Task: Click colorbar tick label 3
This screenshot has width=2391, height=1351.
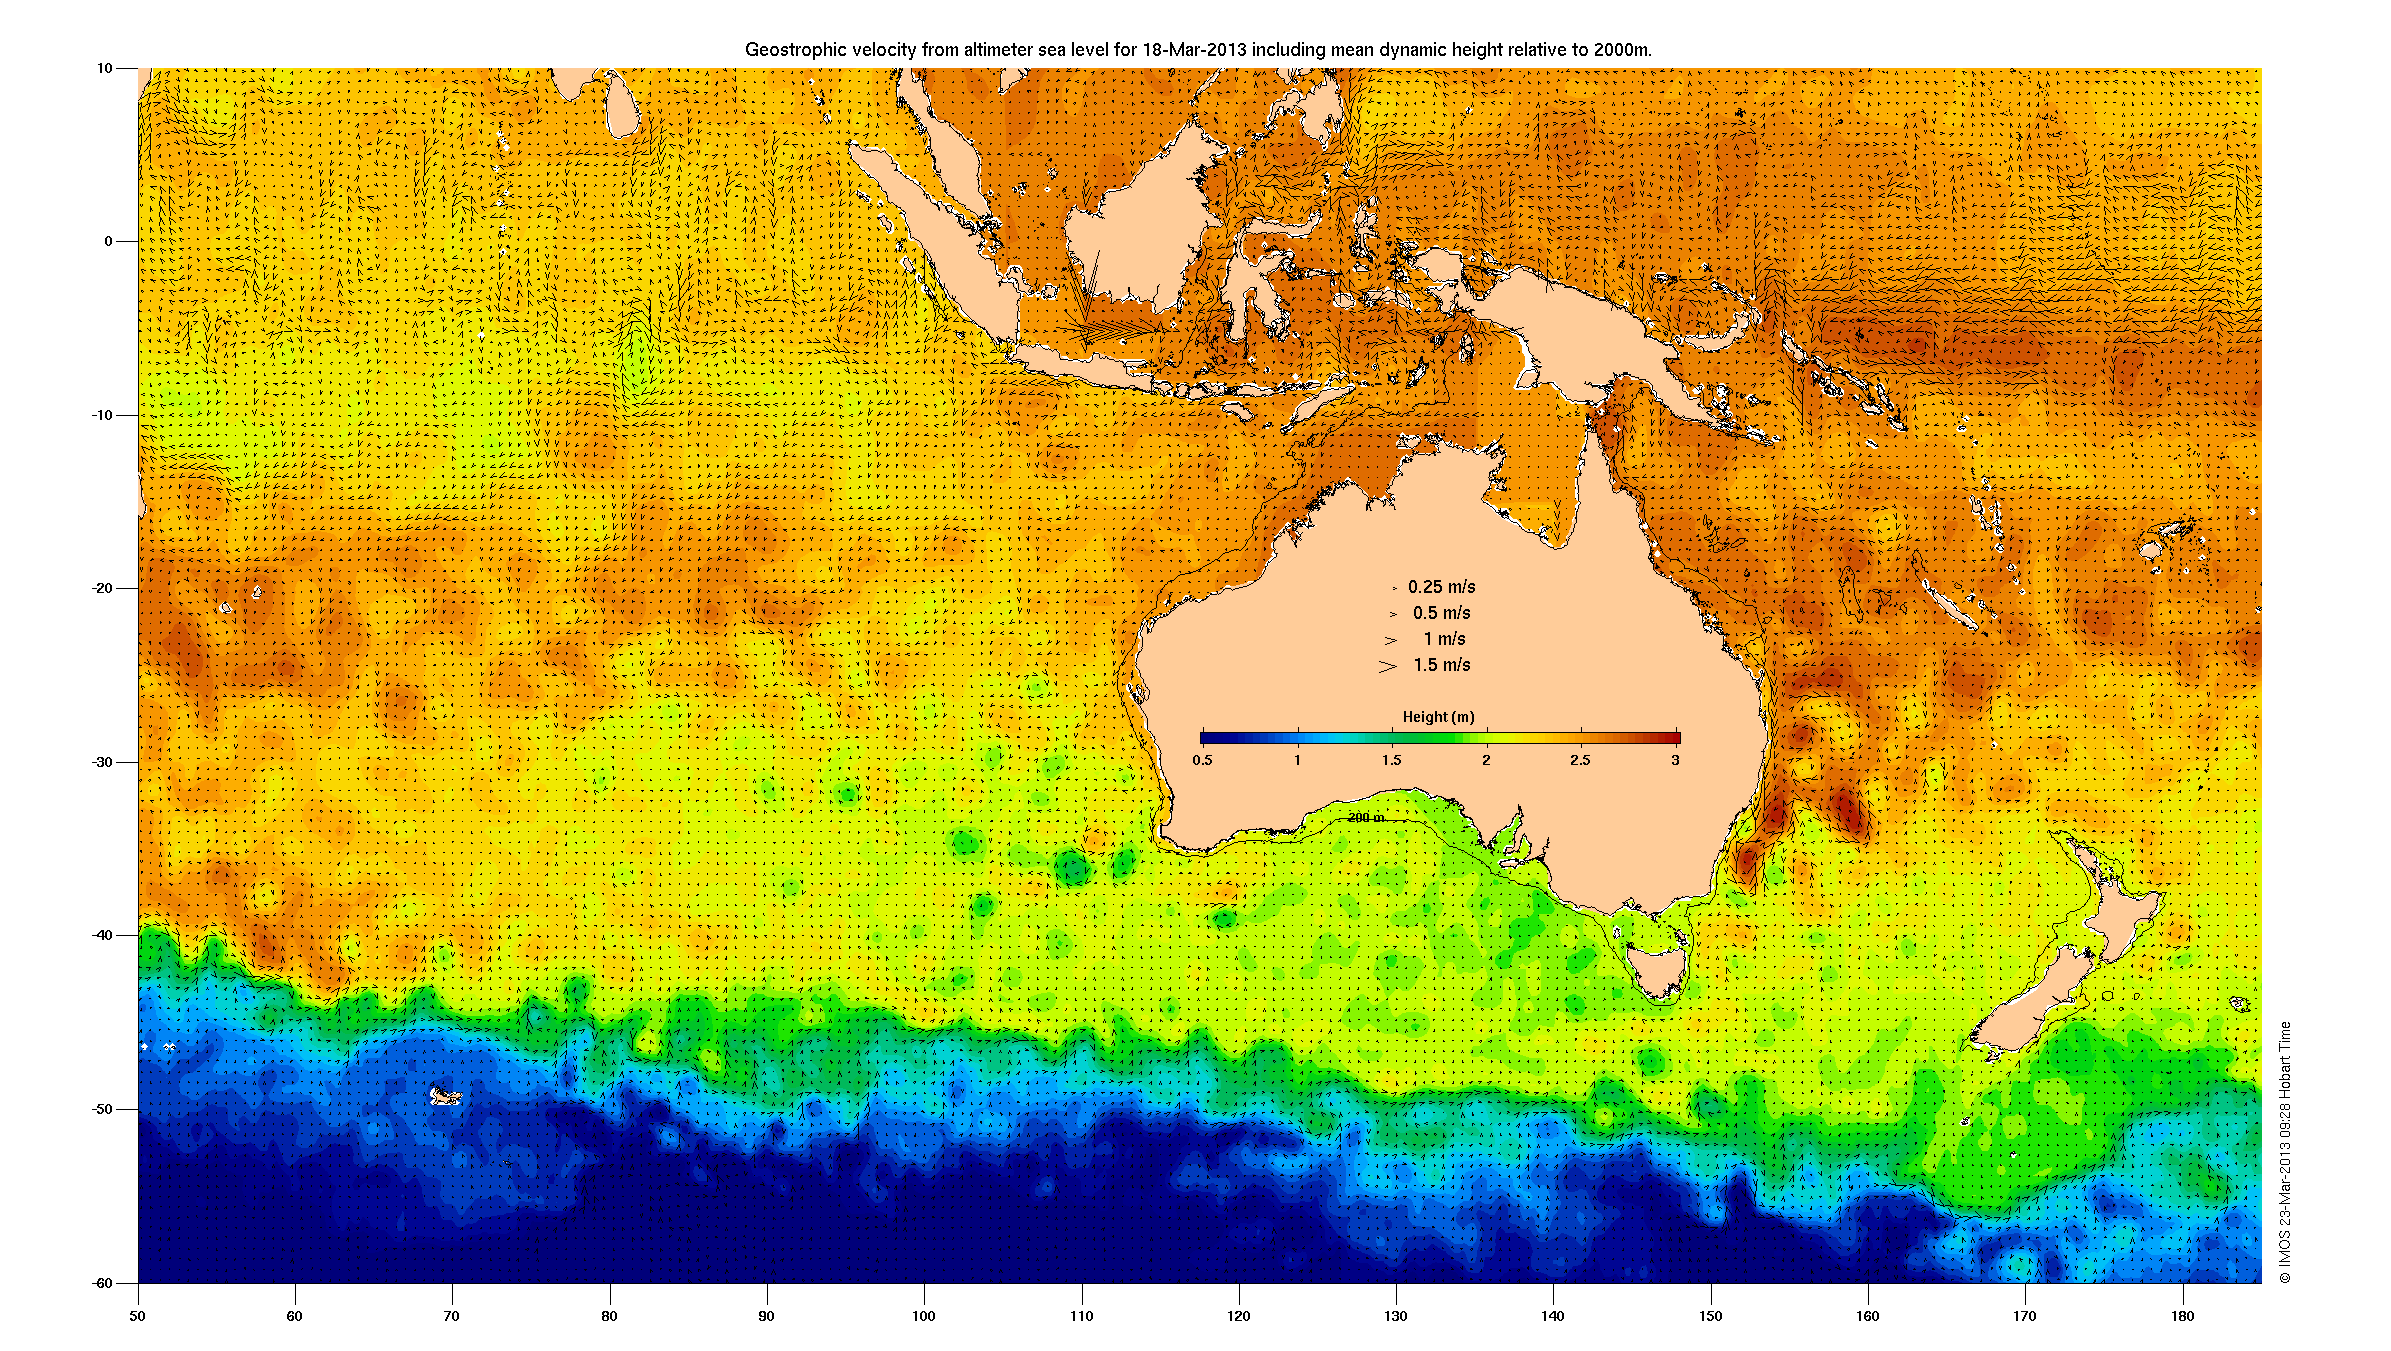Action: pos(1675,760)
